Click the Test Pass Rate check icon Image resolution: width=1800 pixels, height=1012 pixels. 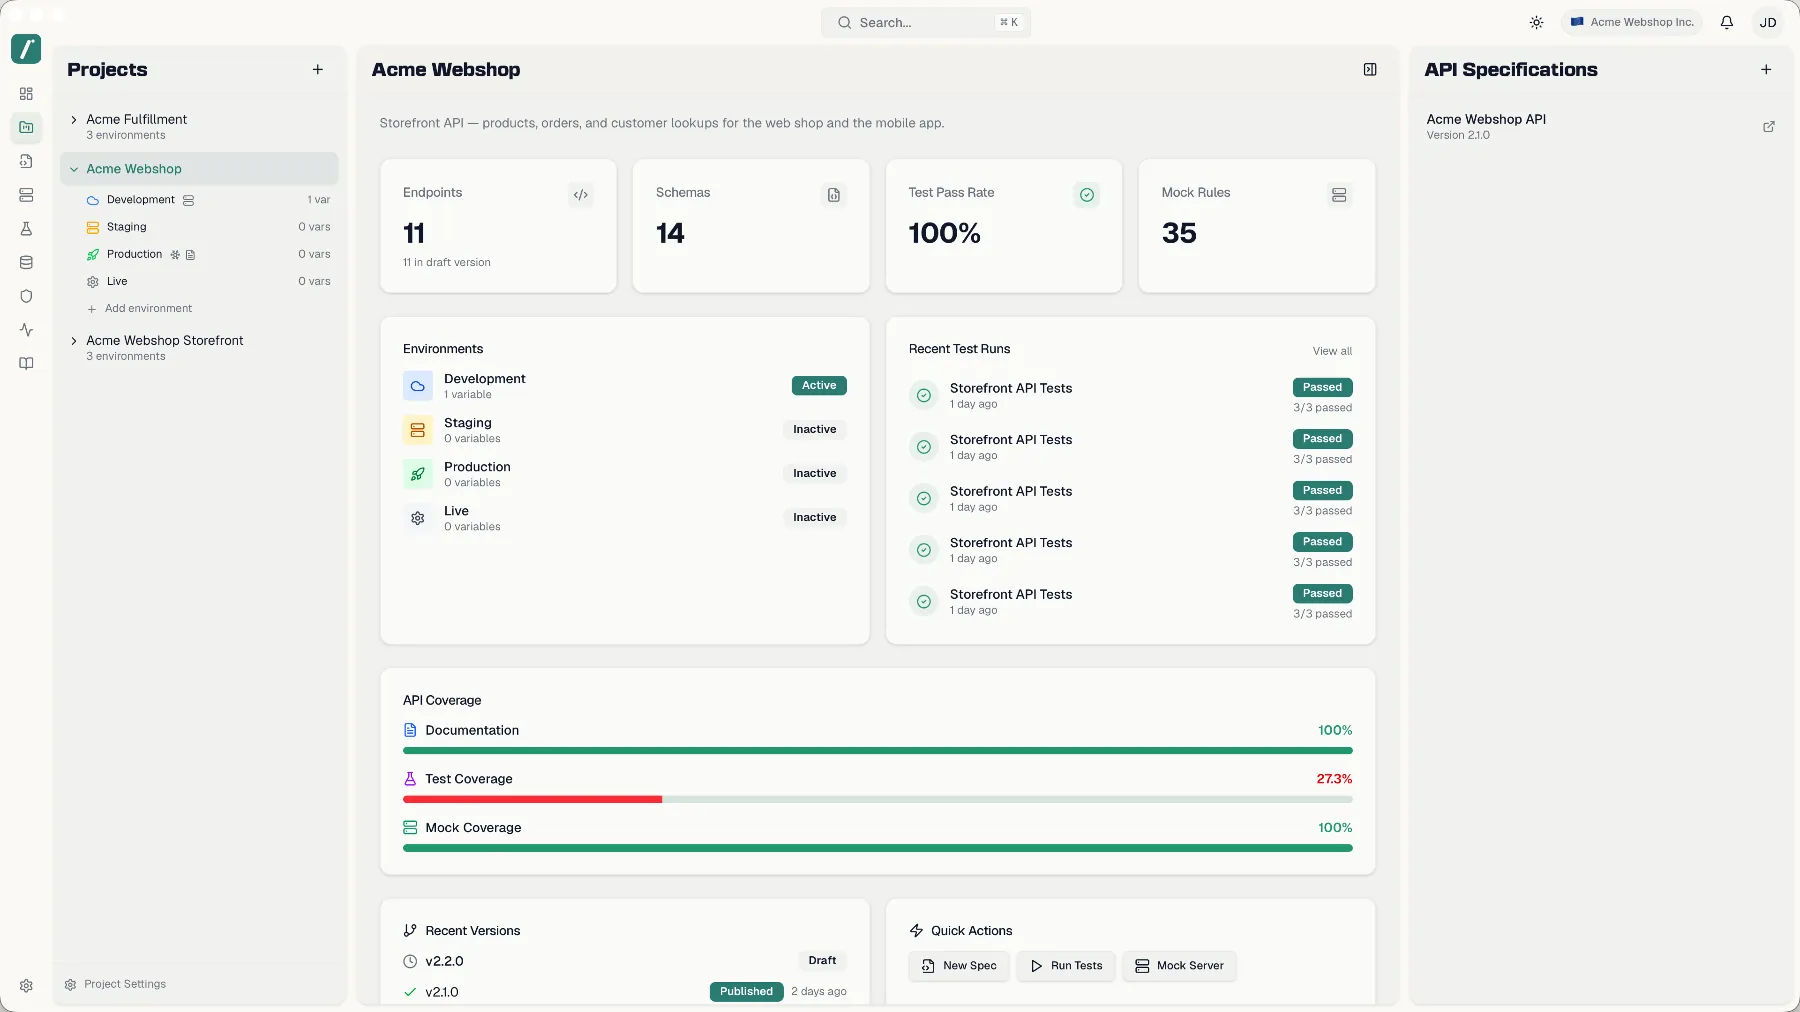(x=1087, y=195)
